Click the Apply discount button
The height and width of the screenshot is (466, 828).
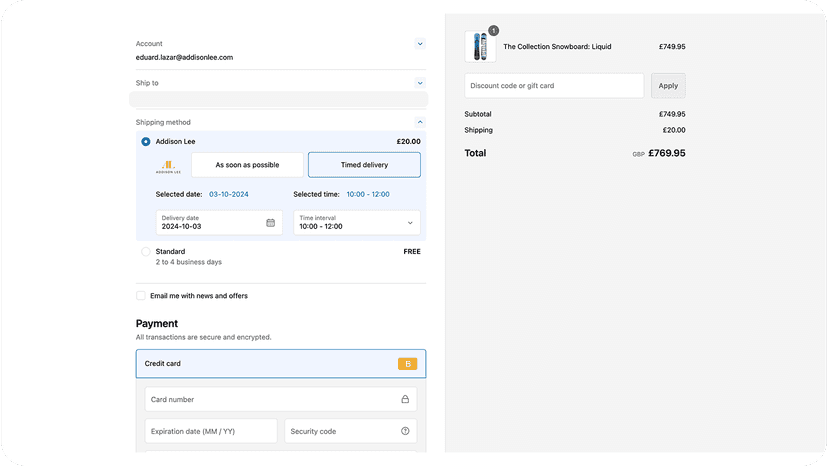click(x=668, y=86)
